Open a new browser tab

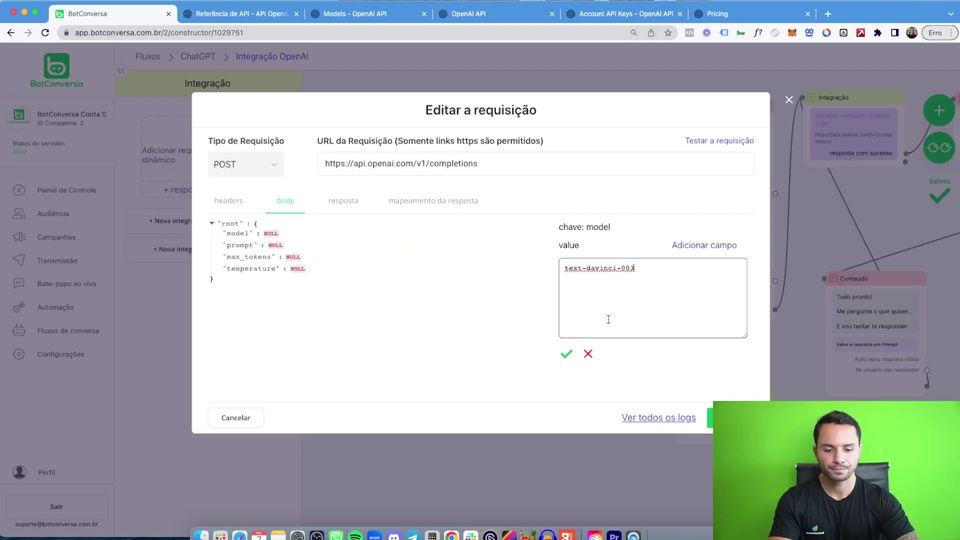tap(828, 13)
